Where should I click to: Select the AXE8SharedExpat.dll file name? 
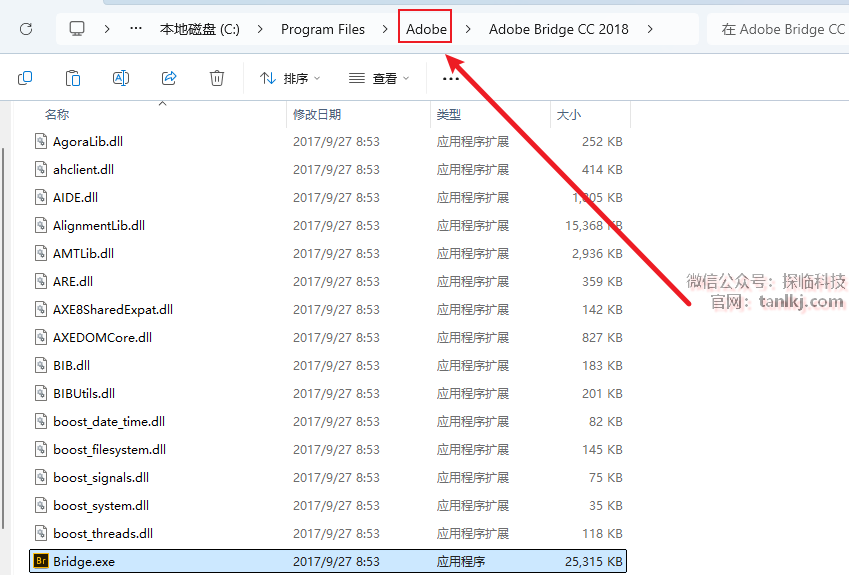[113, 309]
